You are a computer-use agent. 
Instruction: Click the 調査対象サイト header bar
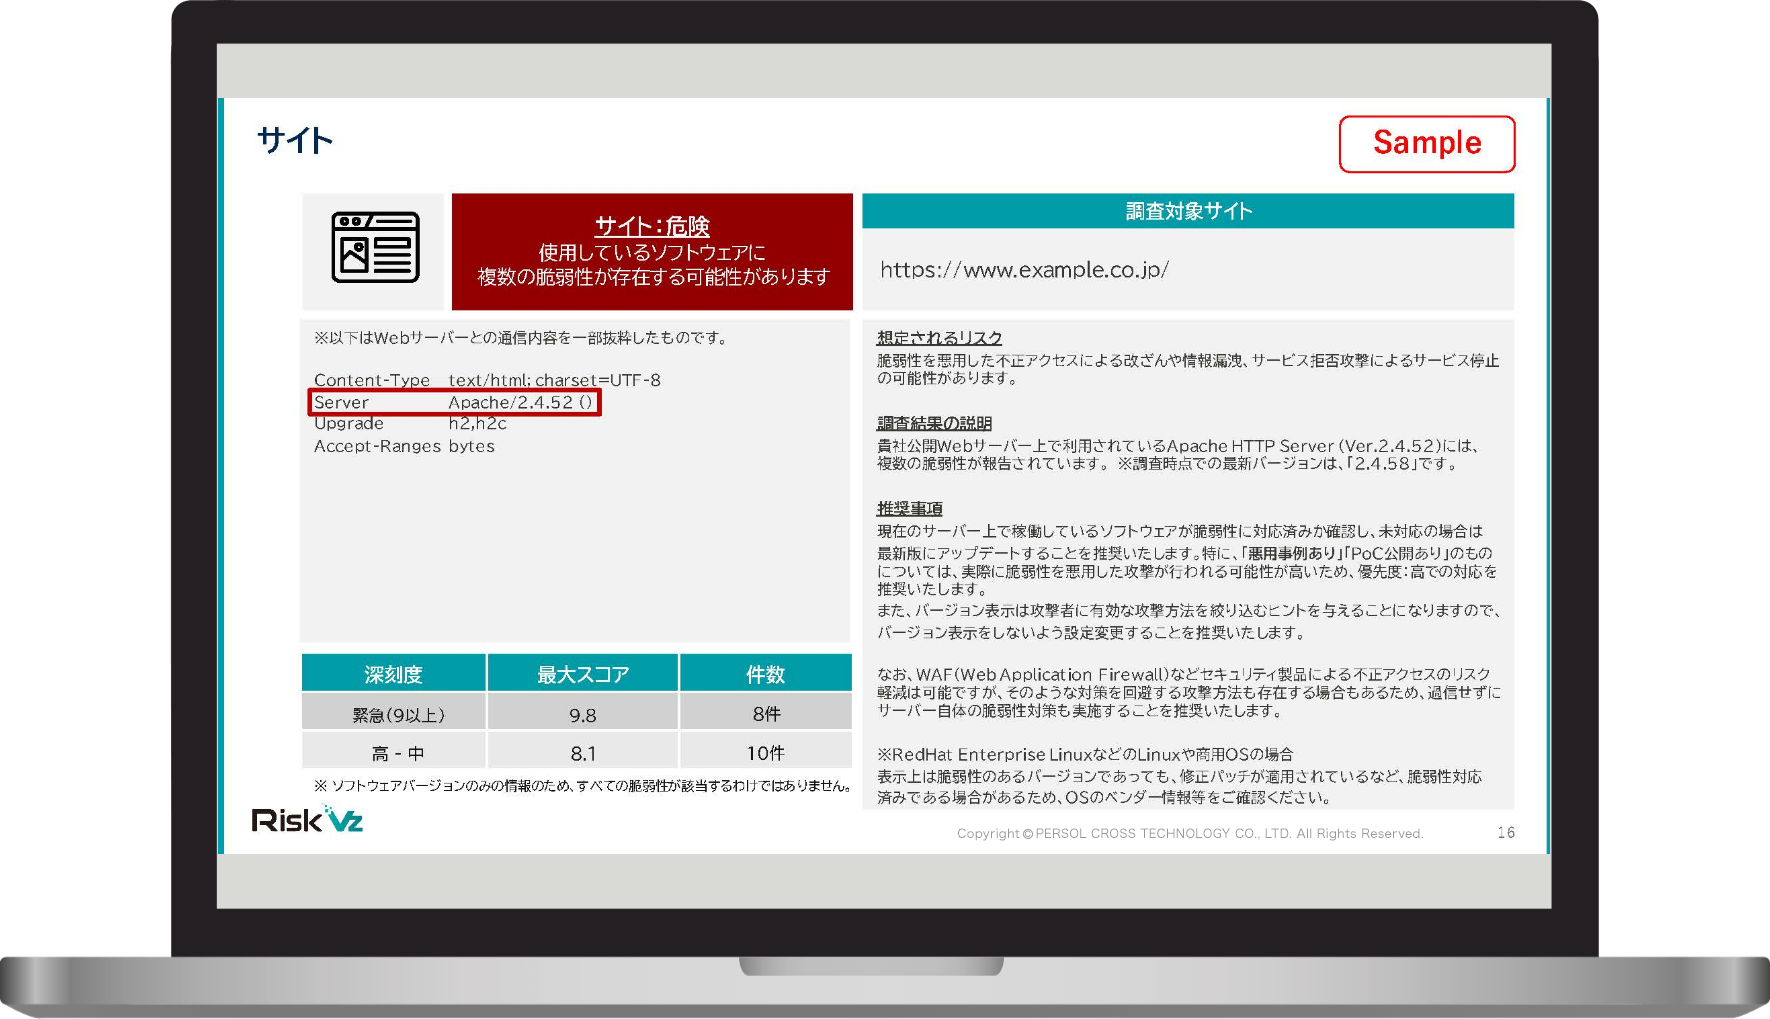click(x=1187, y=211)
